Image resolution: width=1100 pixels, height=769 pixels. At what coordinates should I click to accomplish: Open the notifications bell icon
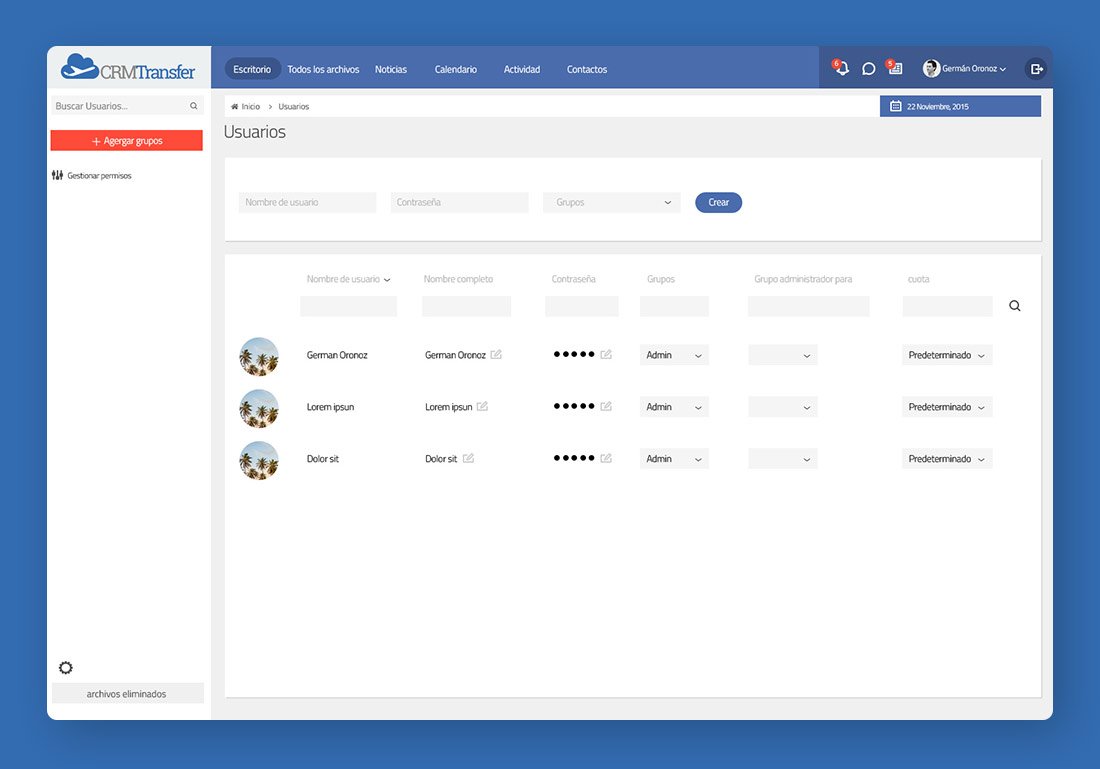pyautogui.click(x=841, y=68)
